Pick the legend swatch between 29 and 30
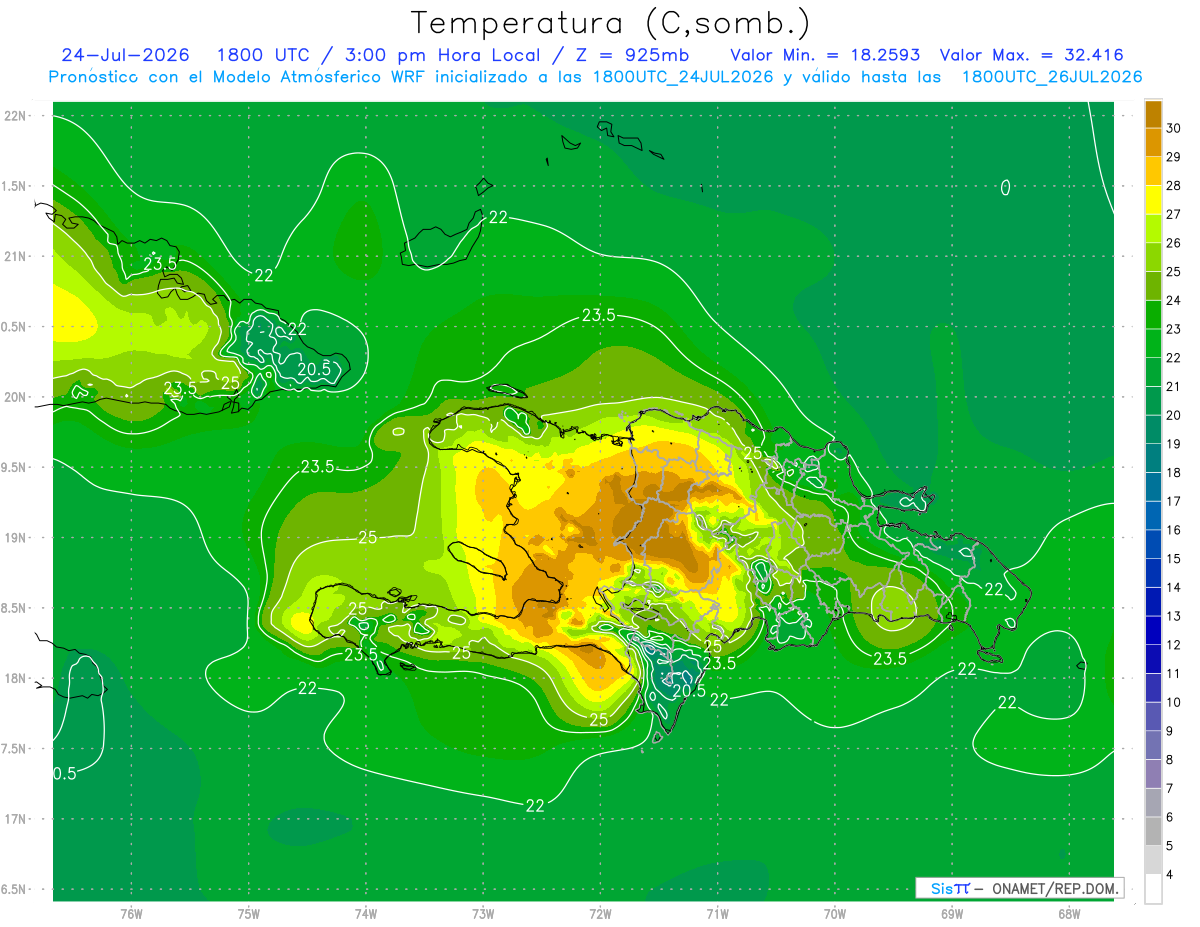 click(1153, 142)
